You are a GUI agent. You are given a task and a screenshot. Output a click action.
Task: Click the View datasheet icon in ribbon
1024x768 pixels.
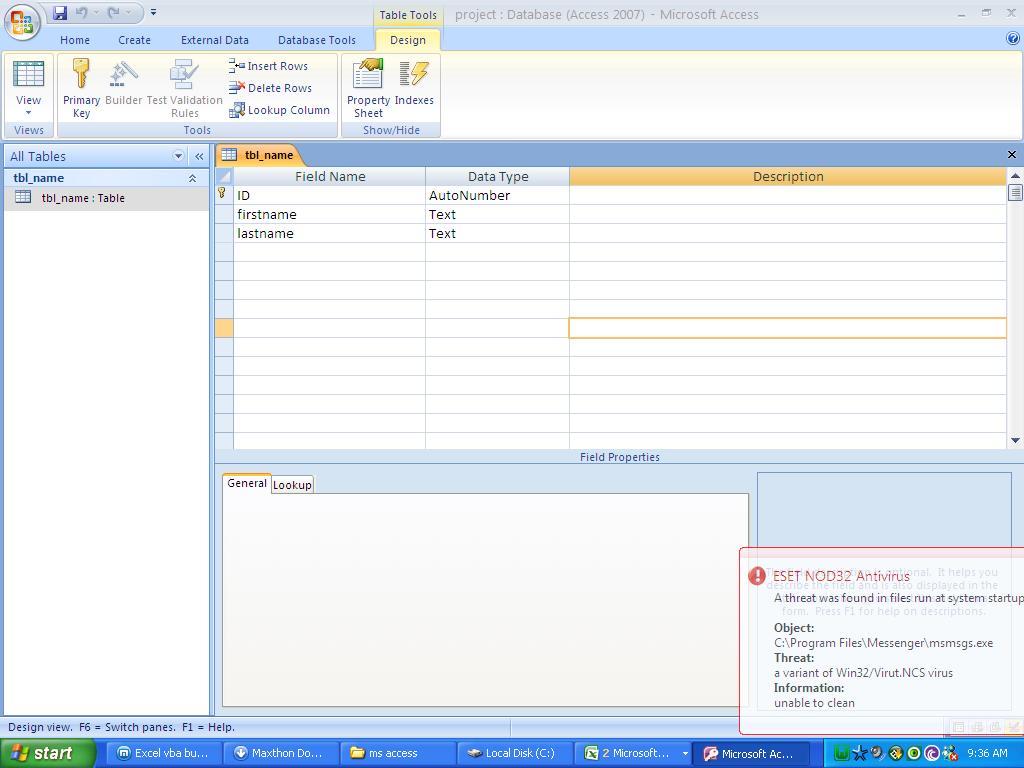(x=29, y=74)
